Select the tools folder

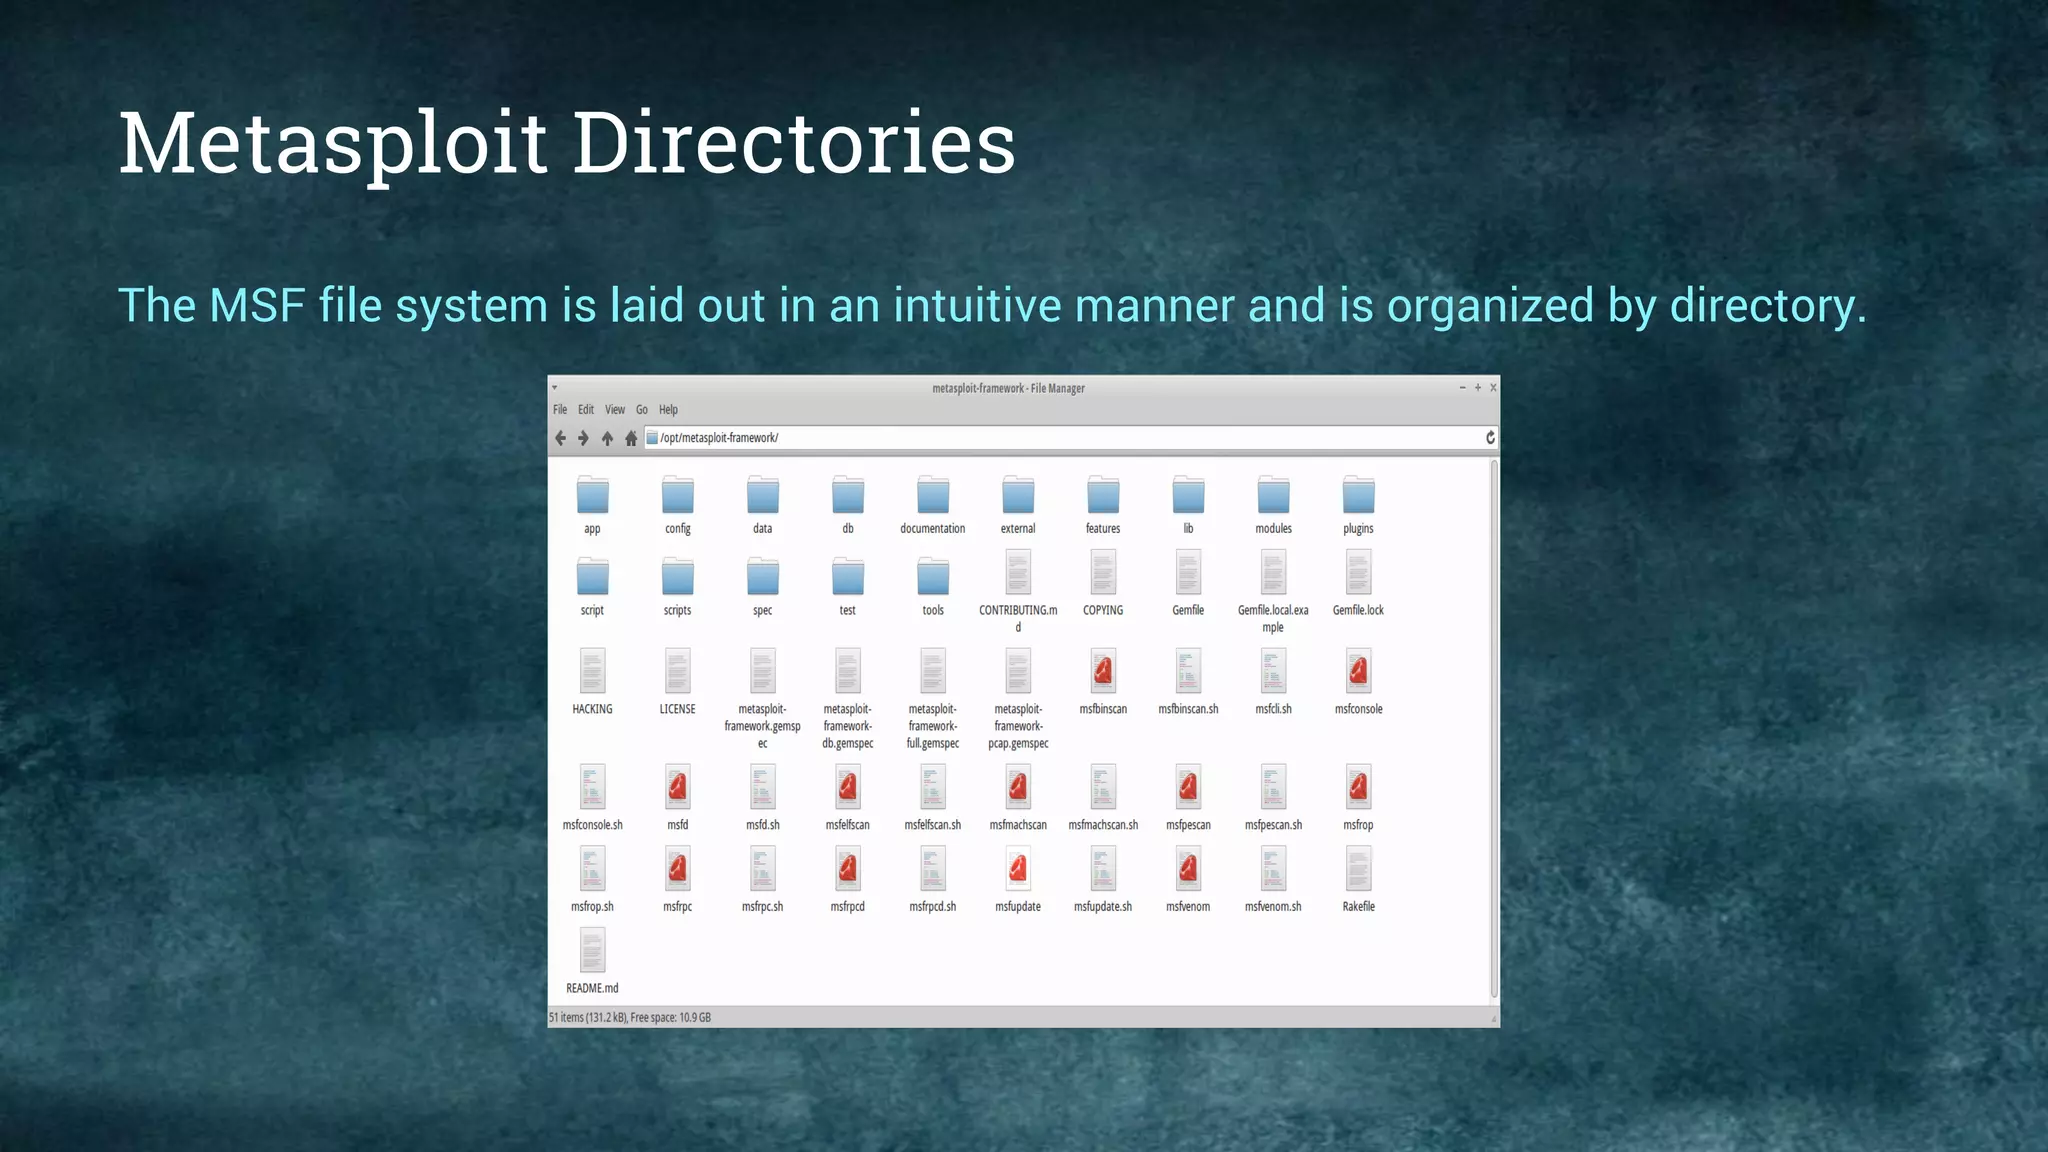tap(933, 578)
